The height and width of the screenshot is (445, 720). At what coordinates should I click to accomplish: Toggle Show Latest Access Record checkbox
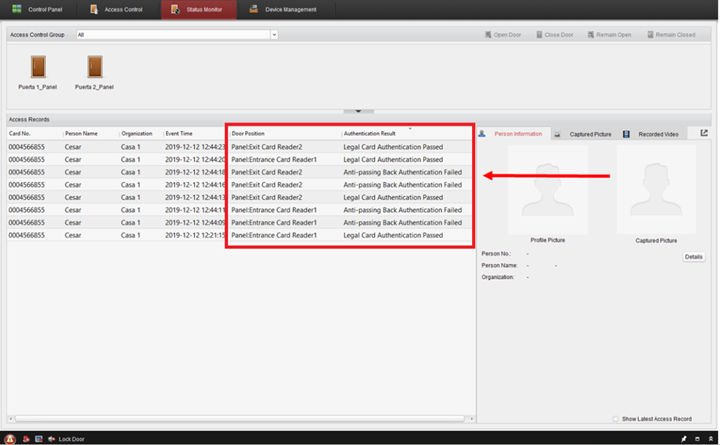point(615,419)
